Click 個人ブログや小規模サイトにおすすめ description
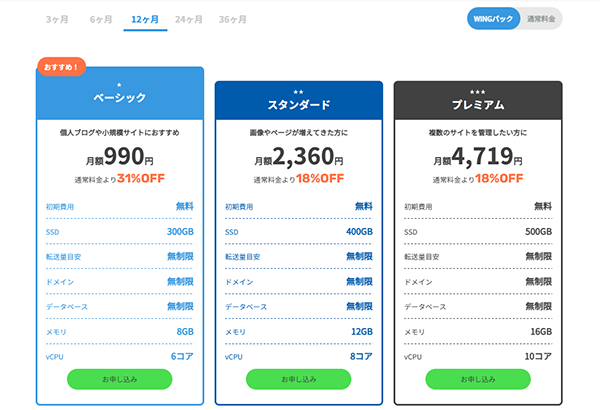The image size is (600, 410). (x=120, y=133)
